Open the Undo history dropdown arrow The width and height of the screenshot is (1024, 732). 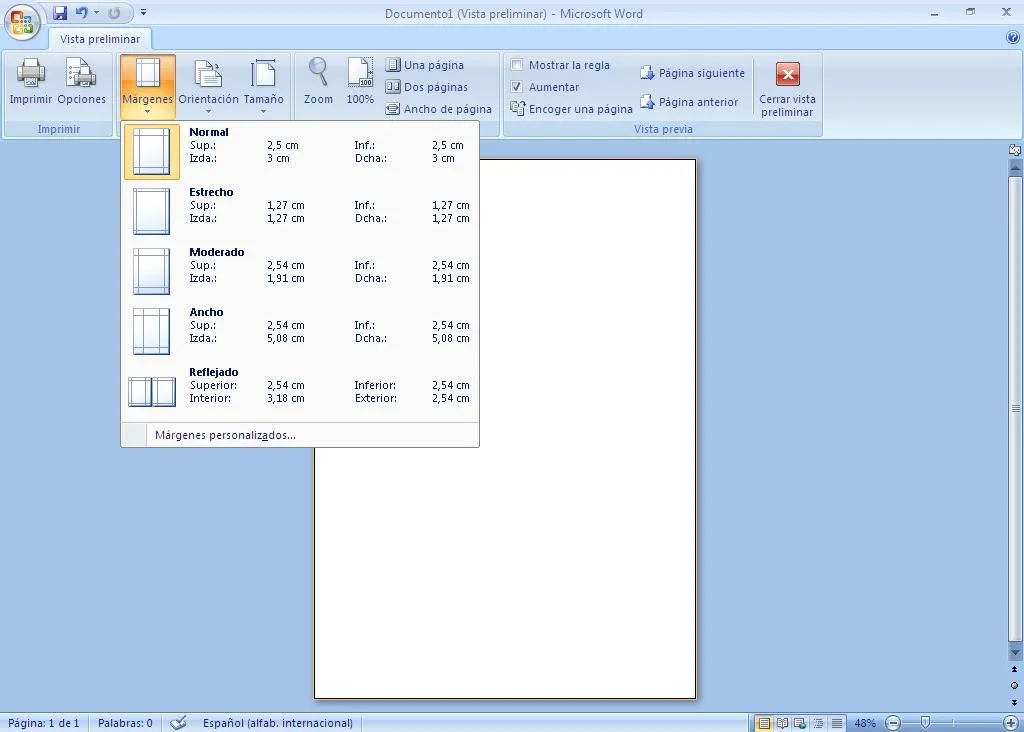coord(96,12)
